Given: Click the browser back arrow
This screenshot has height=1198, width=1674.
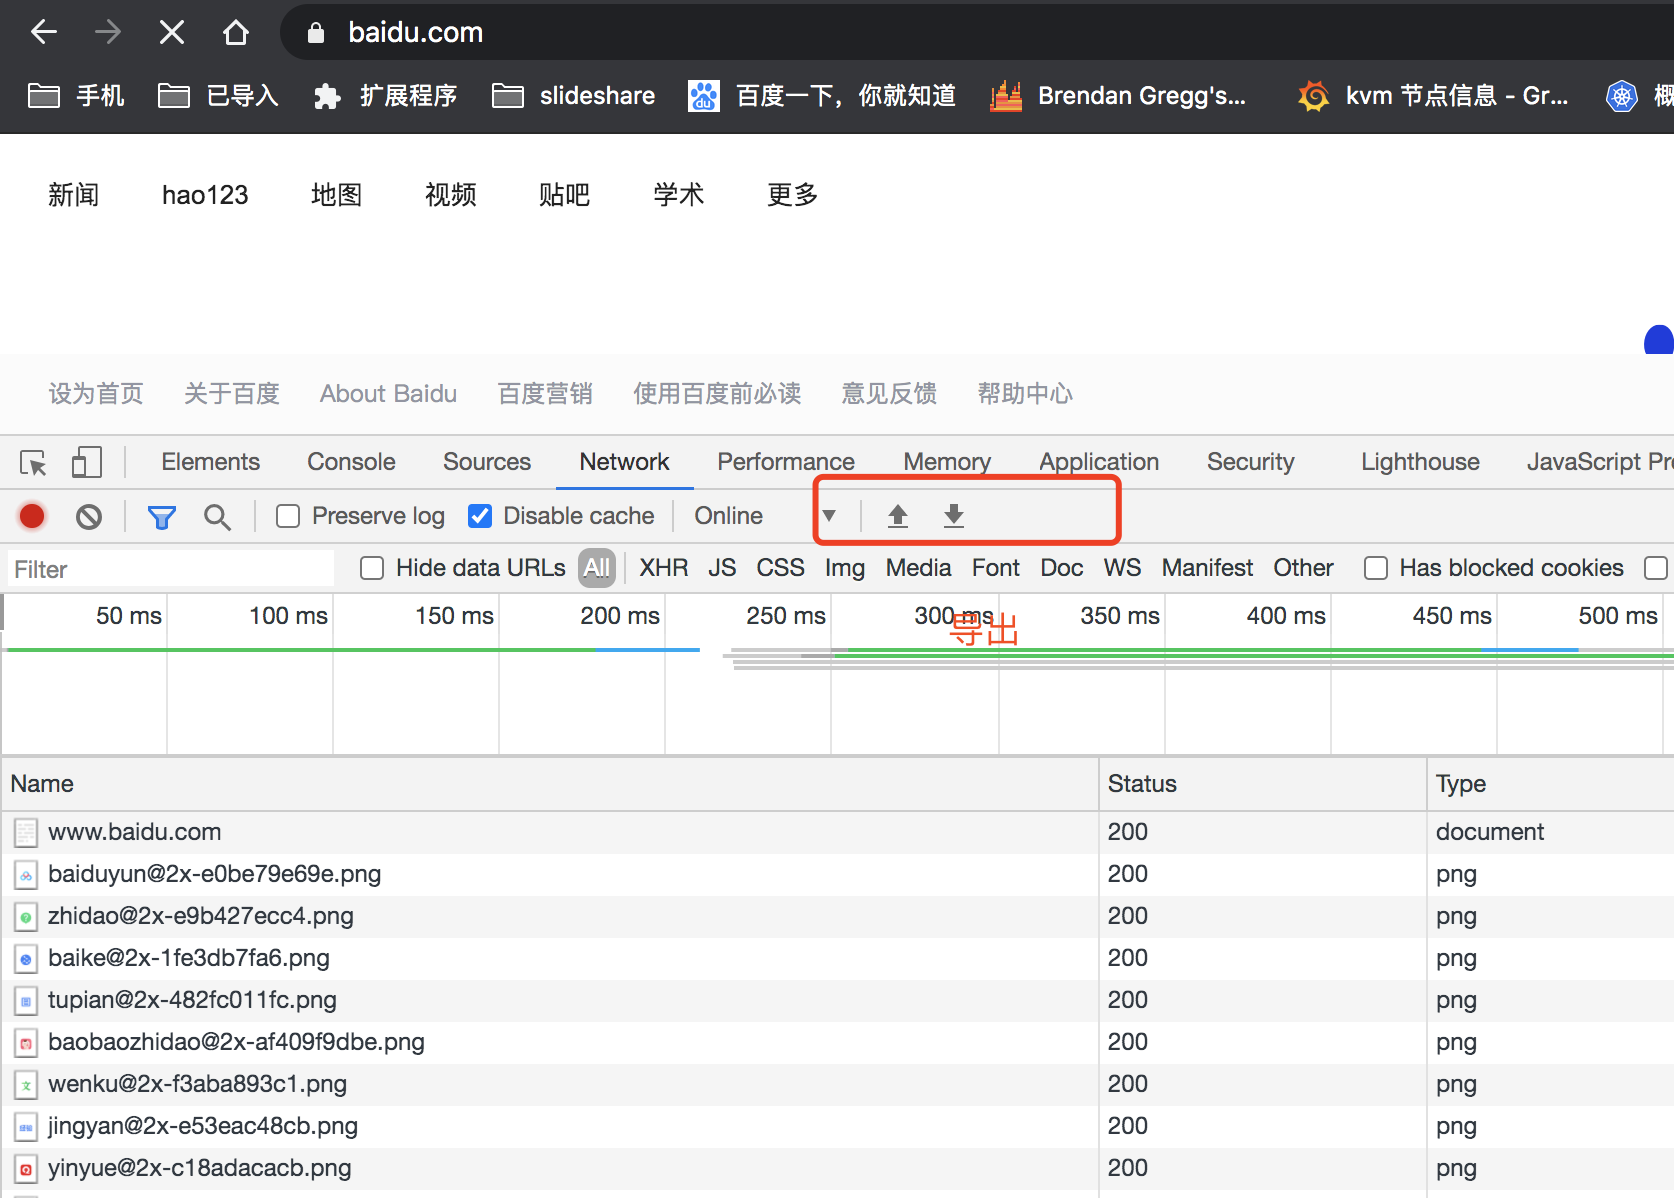Looking at the screenshot, I should tap(44, 33).
